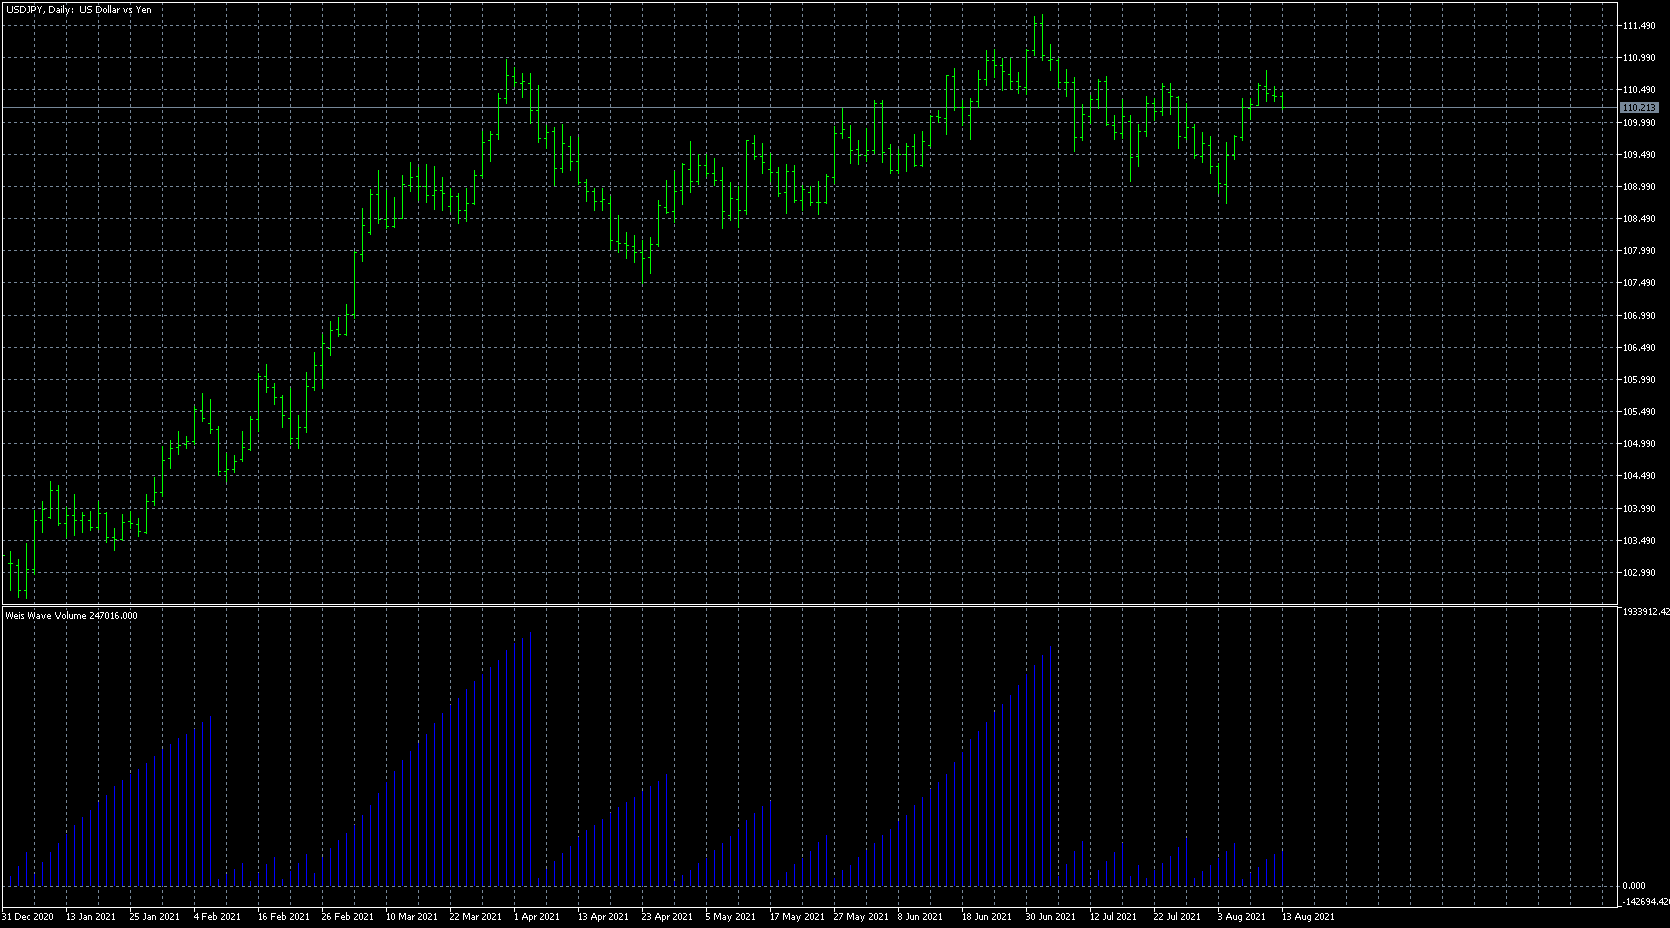
Task: Click the 109.490 price axis label
Action: coord(1638,155)
